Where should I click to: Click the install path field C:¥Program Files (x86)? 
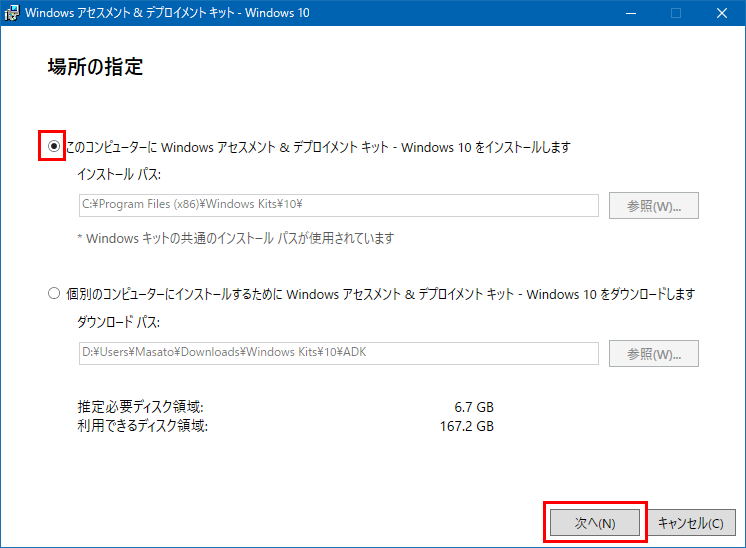(339, 205)
